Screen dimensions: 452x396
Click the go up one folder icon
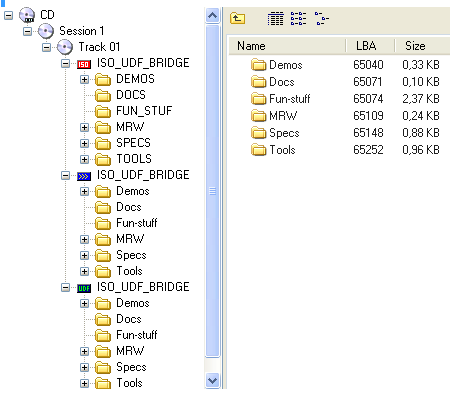(237, 18)
